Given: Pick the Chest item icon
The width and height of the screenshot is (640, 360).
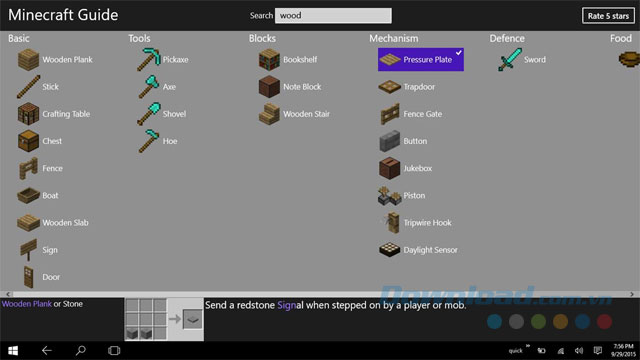Looking at the screenshot, I should click(x=28, y=141).
